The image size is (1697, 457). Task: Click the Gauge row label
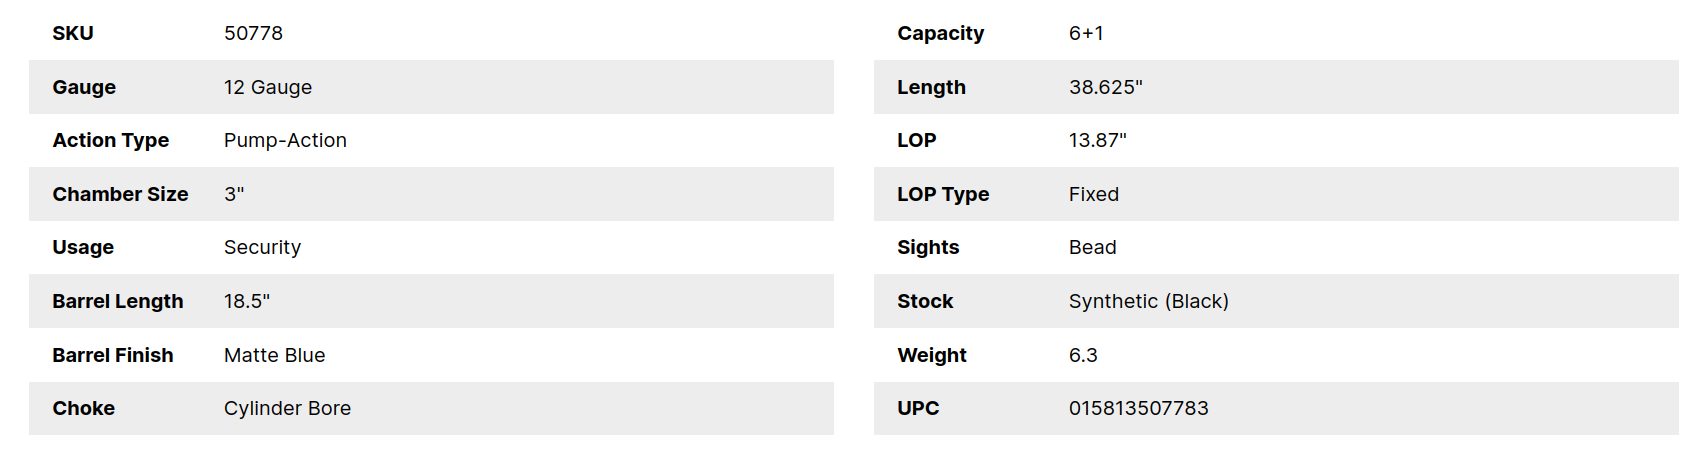pos(84,87)
